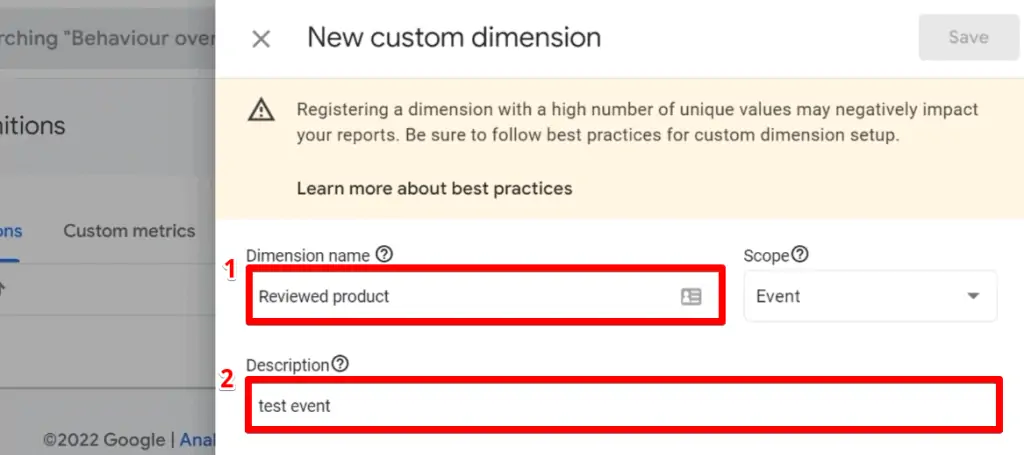Image resolution: width=1024 pixels, height=455 pixels.
Task: Switch to the Custom metrics tab
Action: point(129,231)
